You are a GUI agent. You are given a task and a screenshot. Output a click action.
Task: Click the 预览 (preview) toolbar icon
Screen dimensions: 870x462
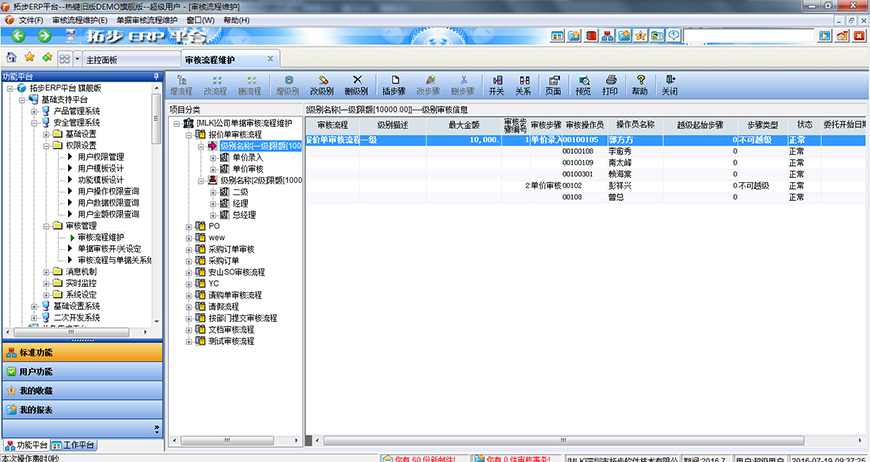(x=582, y=84)
